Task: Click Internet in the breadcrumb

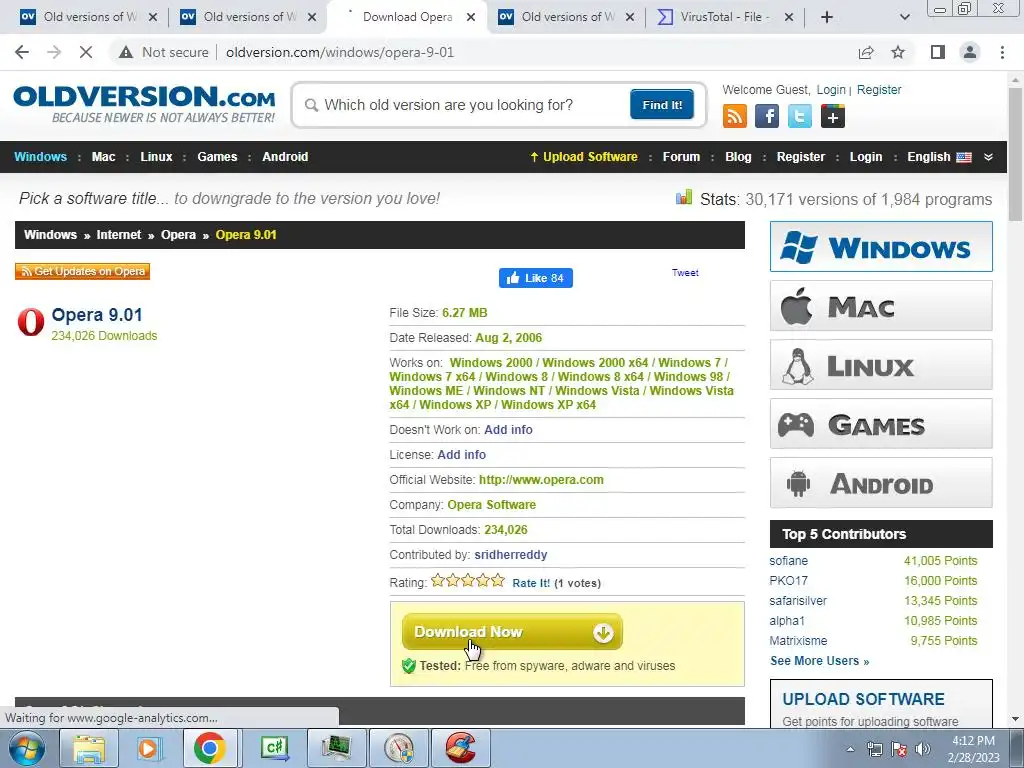Action: [118, 235]
